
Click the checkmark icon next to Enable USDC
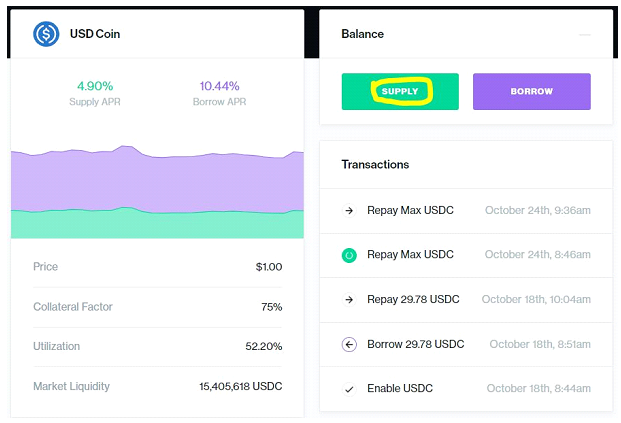[x=349, y=389]
